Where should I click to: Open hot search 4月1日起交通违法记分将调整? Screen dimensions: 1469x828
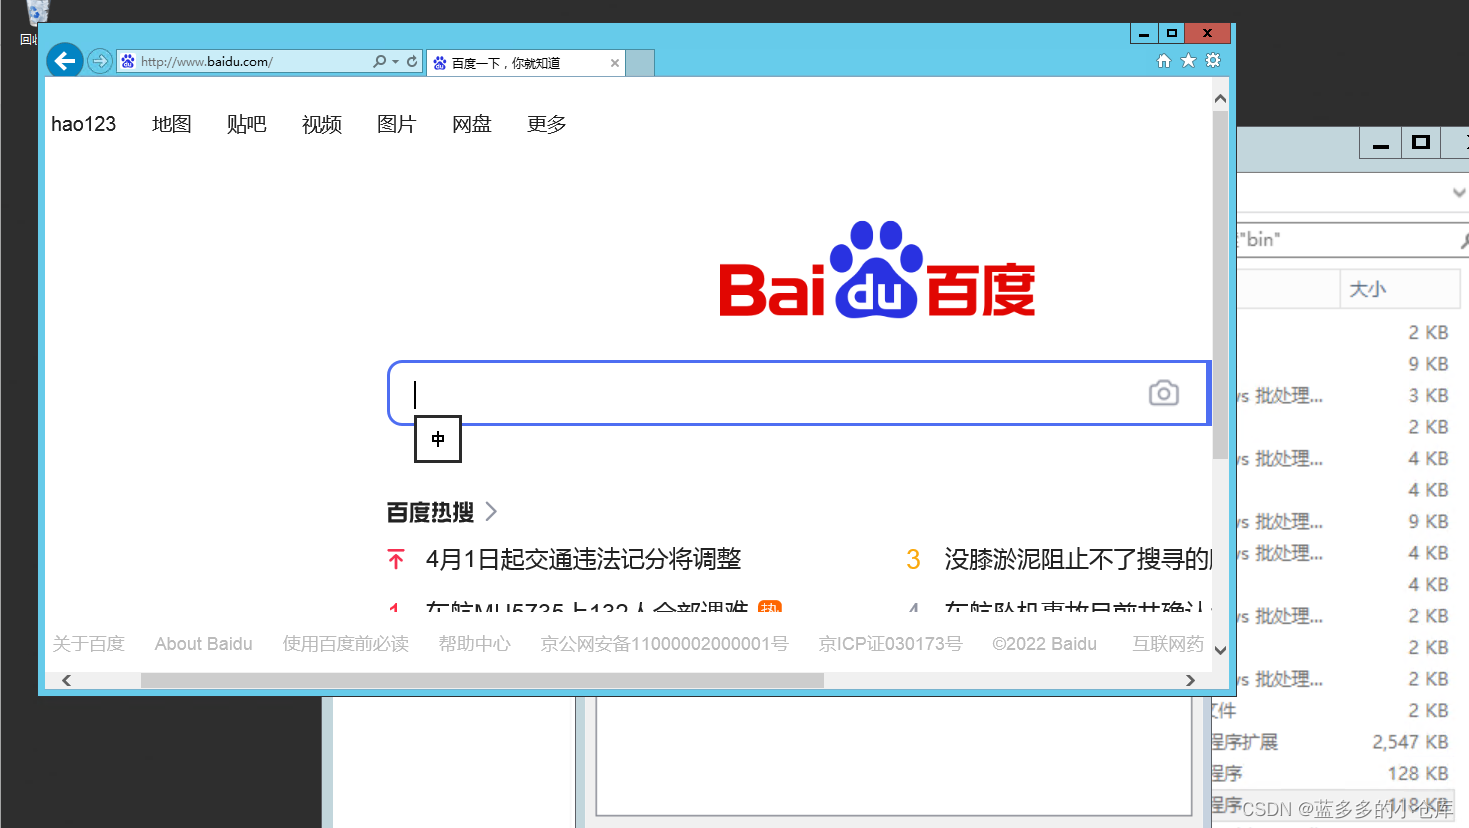click(x=584, y=559)
